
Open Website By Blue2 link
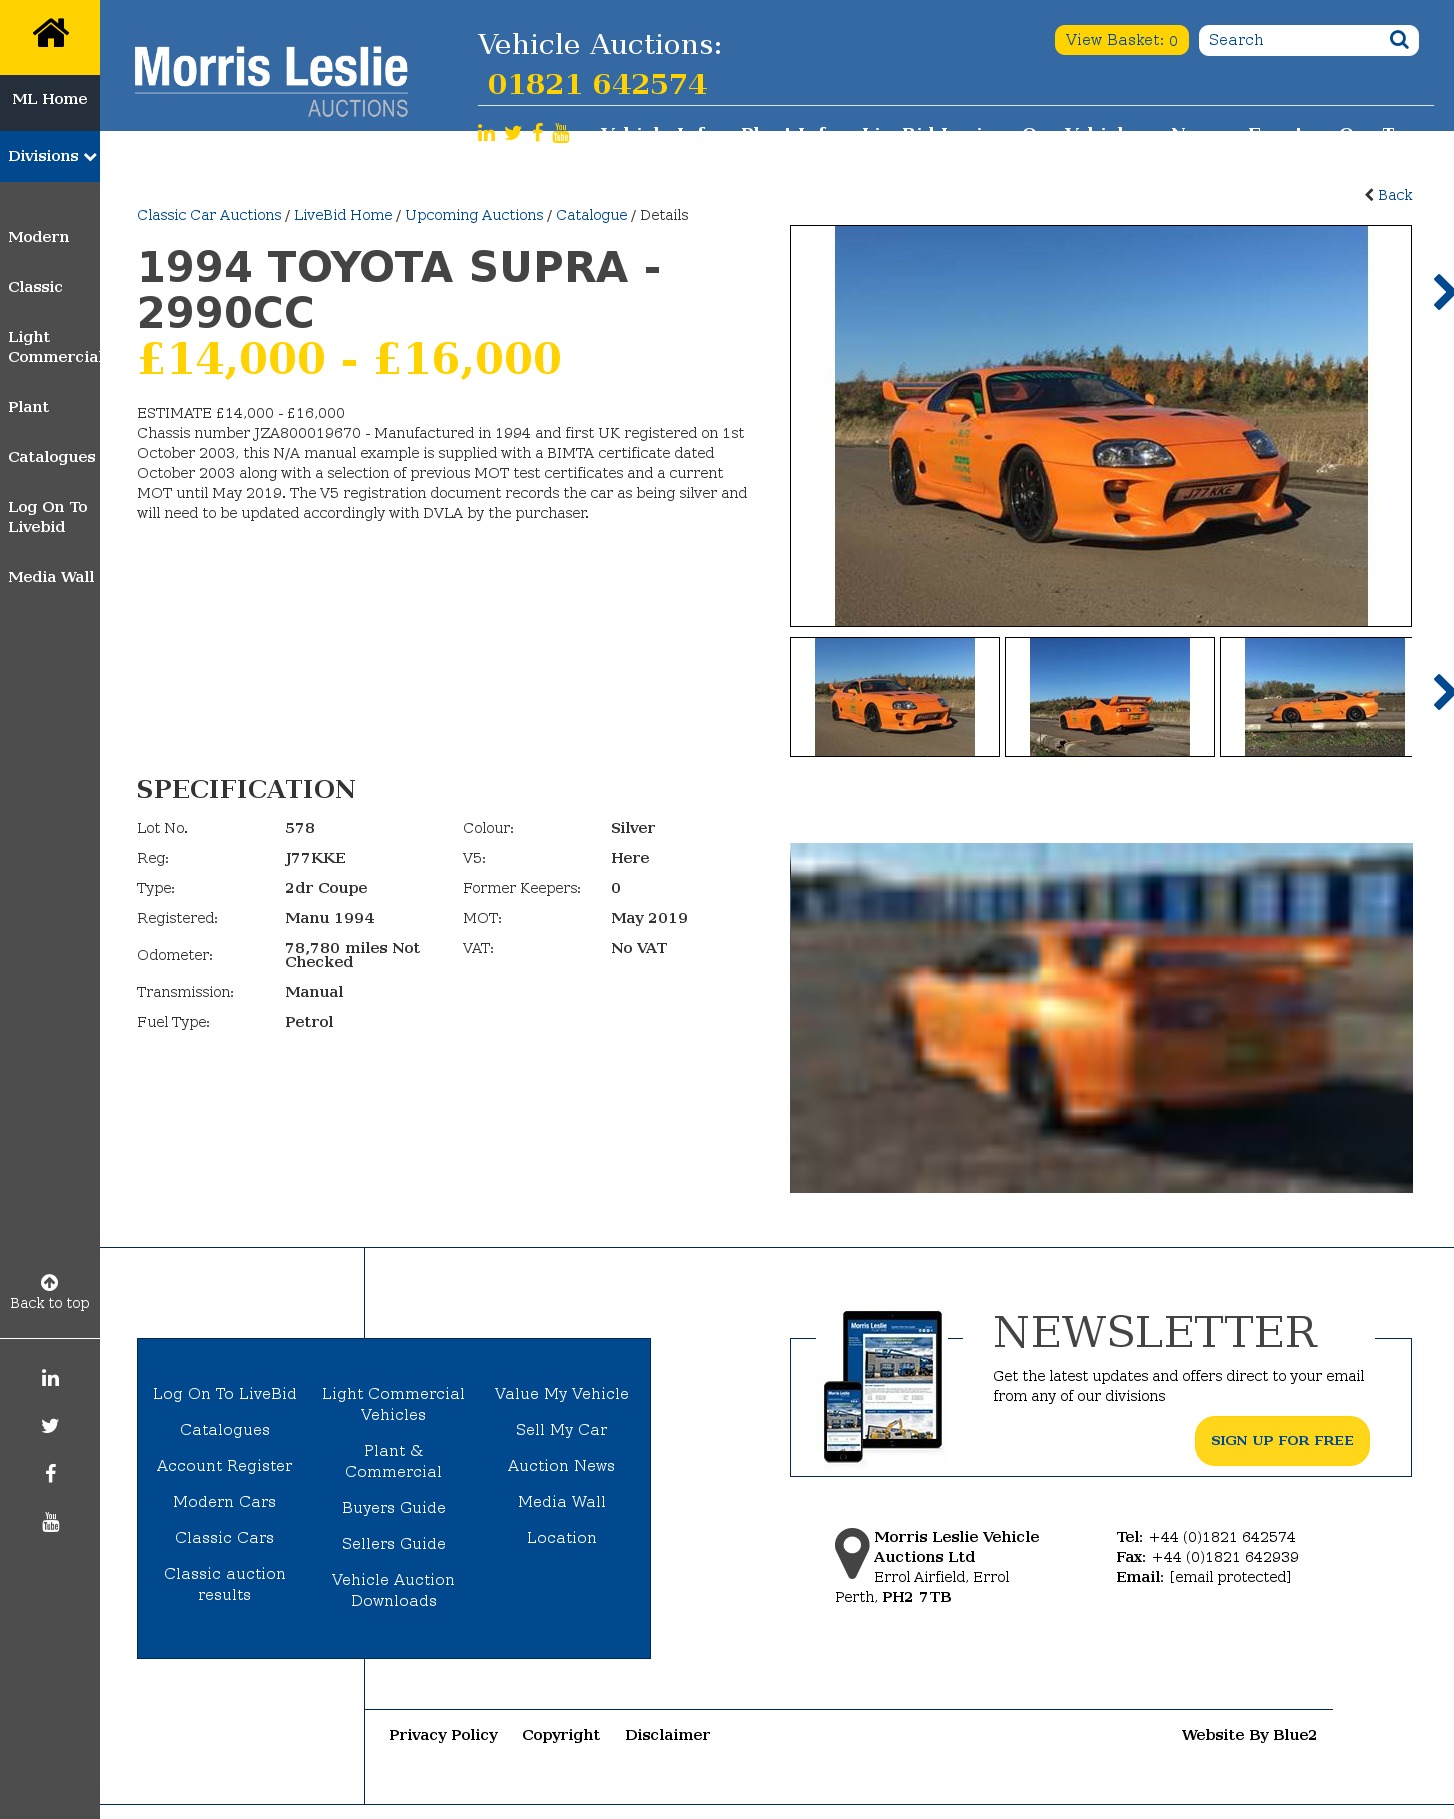click(x=1249, y=1735)
